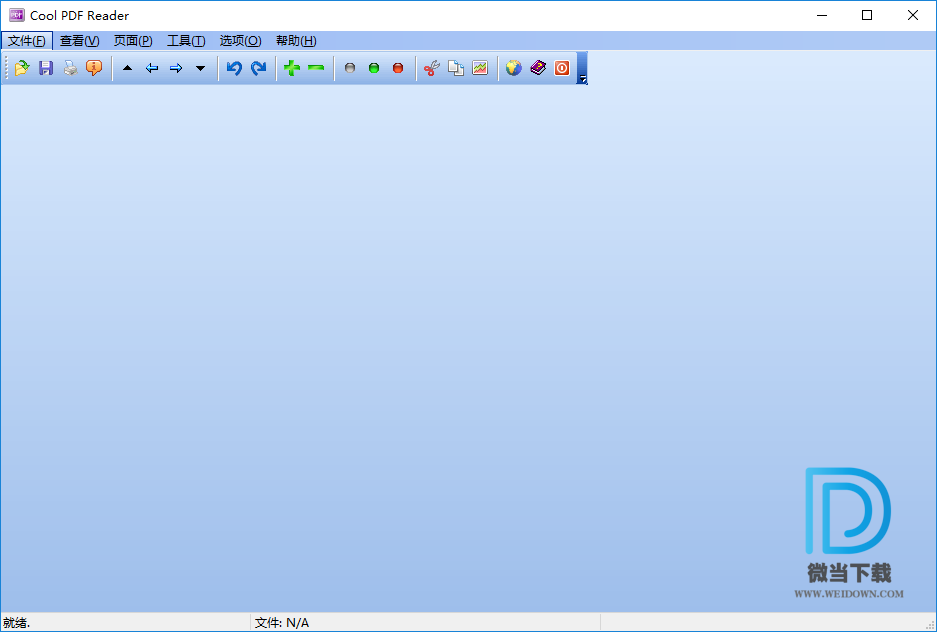The height and width of the screenshot is (632, 937).
Task: Jump to last page with down triangle
Action: [x=200, y=68]
